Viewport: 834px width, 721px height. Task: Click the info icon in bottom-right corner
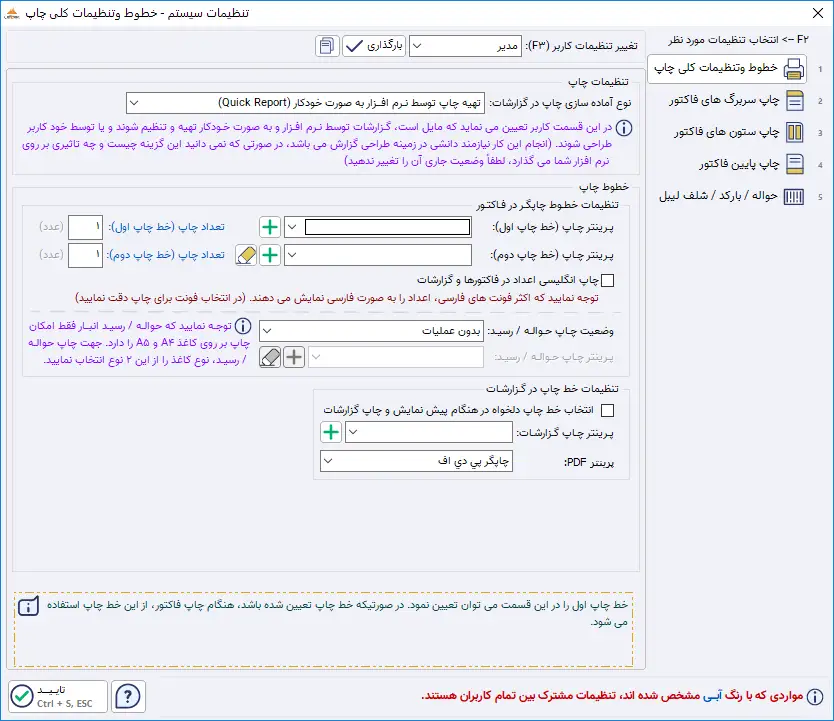(x=814, y=695)
